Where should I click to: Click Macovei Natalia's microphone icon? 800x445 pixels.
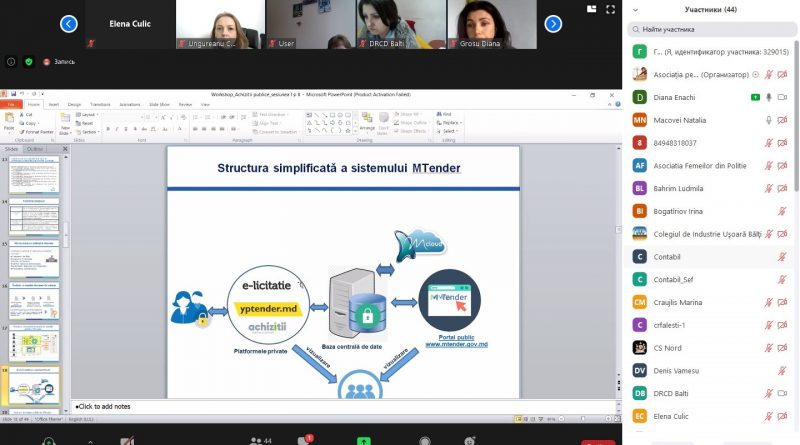pyautogui.click(x=769, y=120)
